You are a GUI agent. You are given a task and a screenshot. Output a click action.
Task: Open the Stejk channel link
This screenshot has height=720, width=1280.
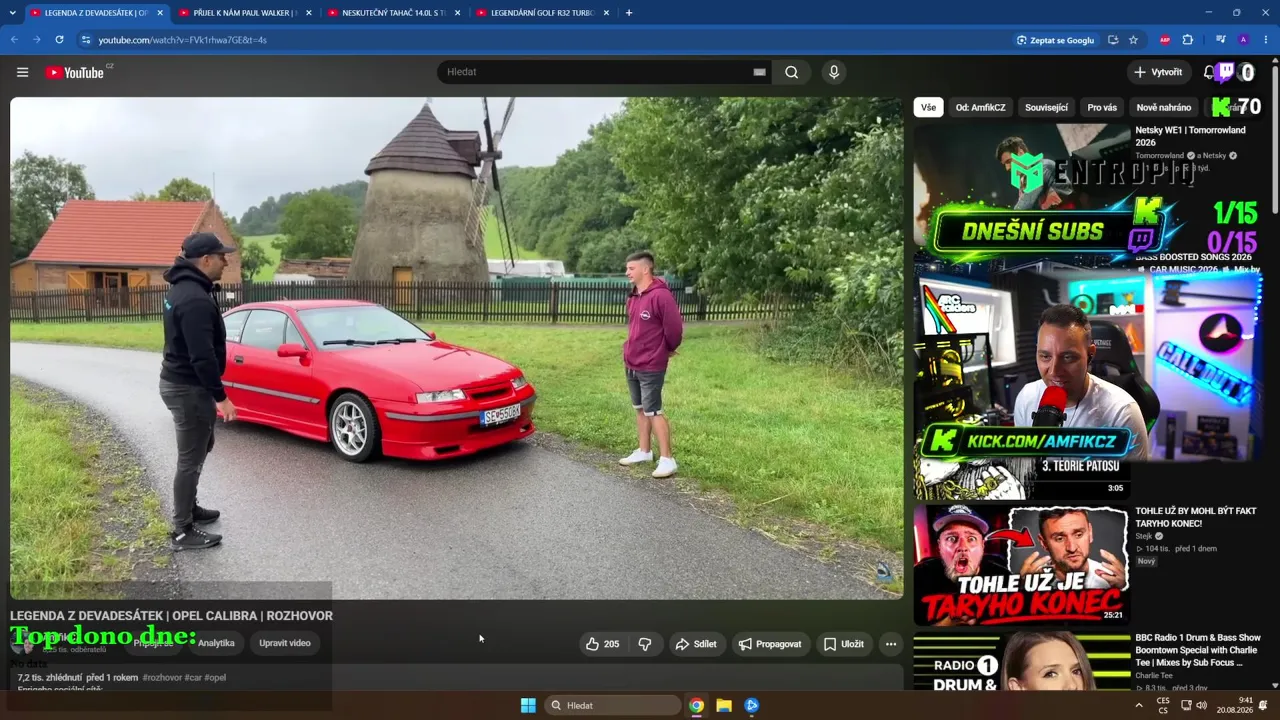[x=1144, y=536]
